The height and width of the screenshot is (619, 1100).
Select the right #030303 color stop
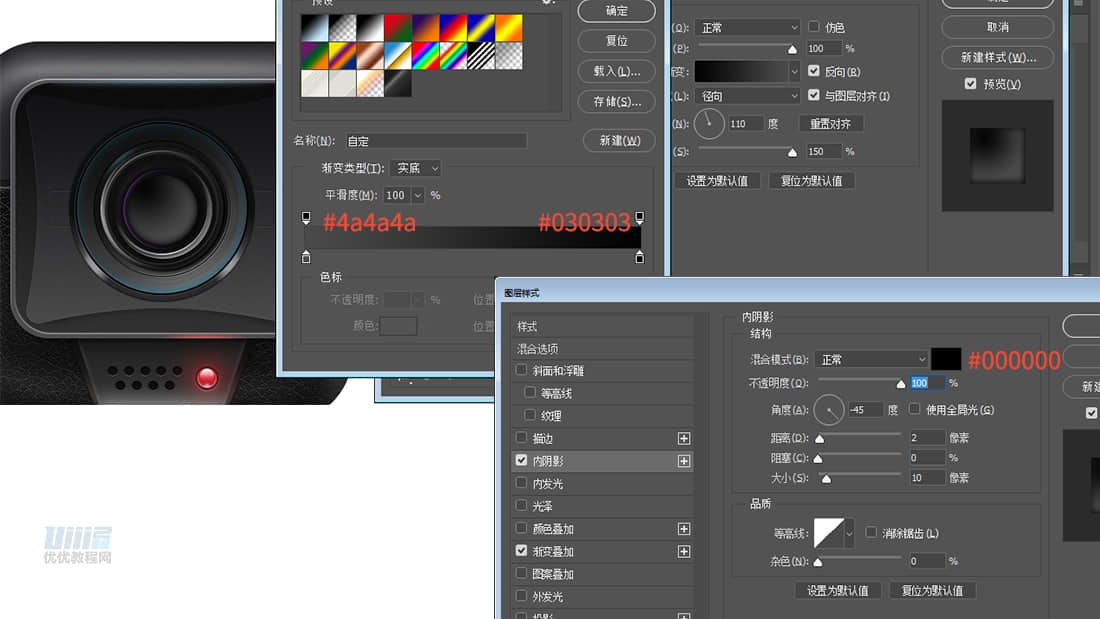pyautogui.click(x=639, y=218)
